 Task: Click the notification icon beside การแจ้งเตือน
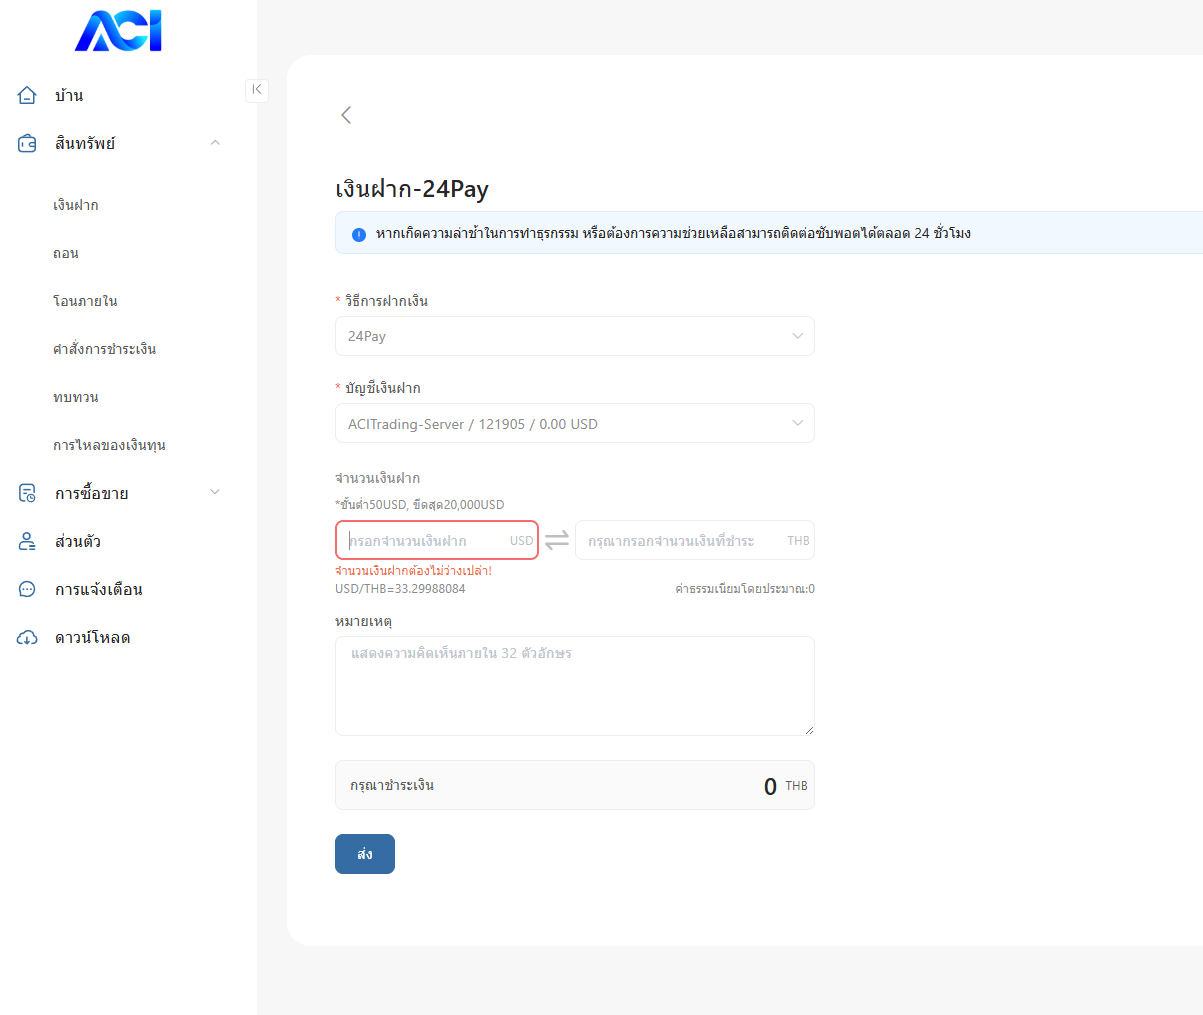(x=27, y=589)
